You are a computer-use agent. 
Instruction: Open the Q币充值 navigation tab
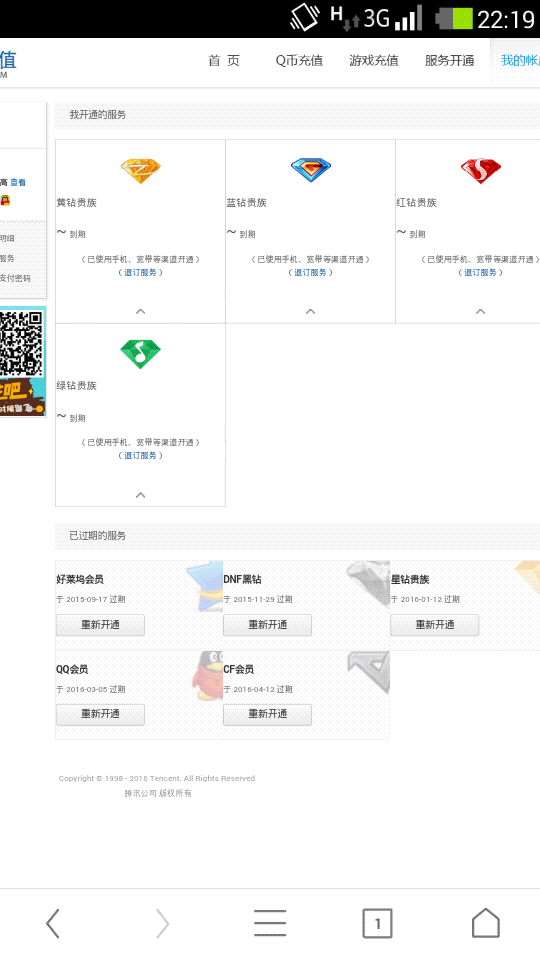point(299,61)
